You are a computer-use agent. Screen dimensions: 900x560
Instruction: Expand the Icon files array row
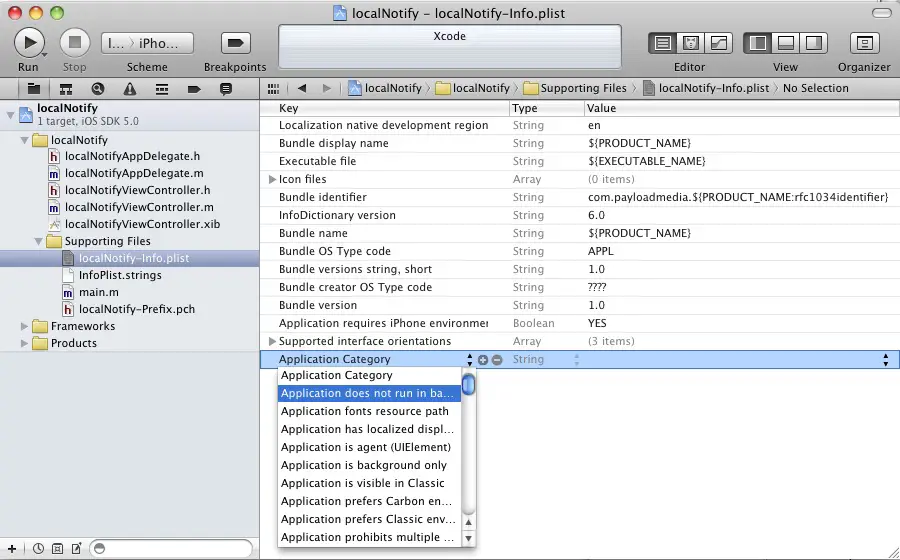[x=272, y=179]
